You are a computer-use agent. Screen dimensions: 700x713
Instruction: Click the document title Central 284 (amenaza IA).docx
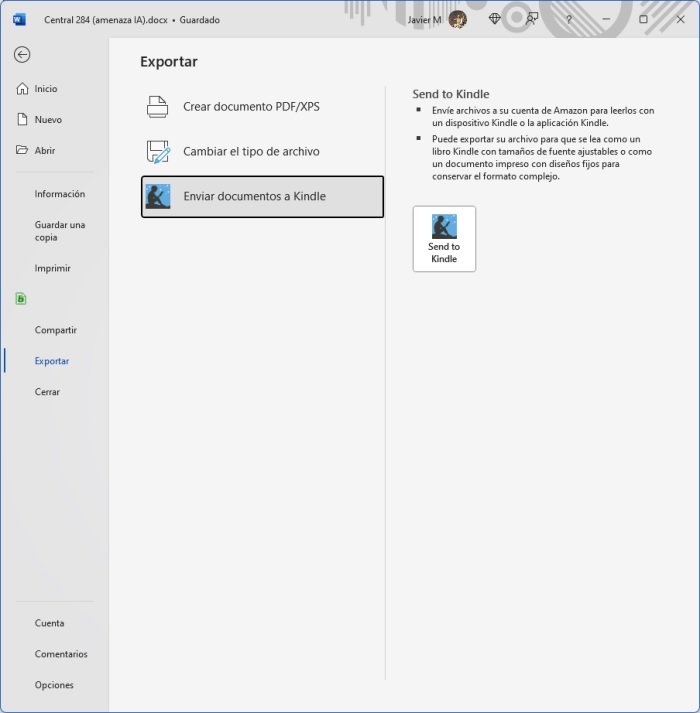106,20
